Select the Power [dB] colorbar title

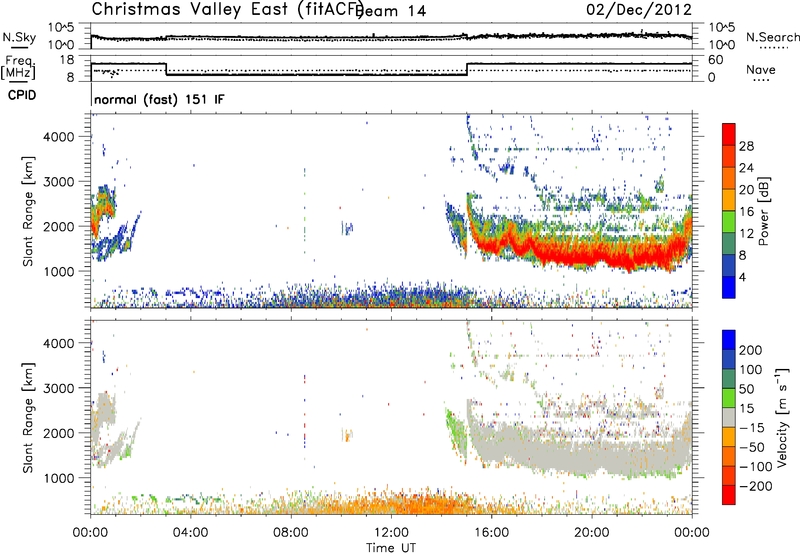[x=763, y=211]
